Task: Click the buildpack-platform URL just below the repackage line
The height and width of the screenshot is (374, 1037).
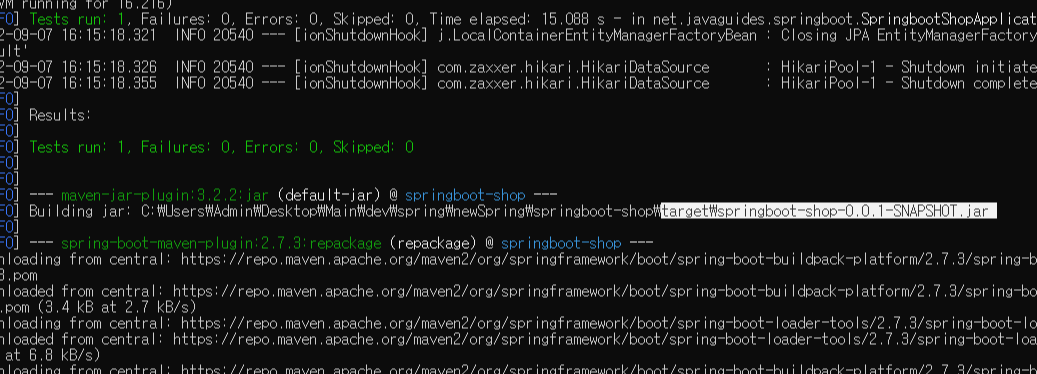Action: (x=608, y=260)
